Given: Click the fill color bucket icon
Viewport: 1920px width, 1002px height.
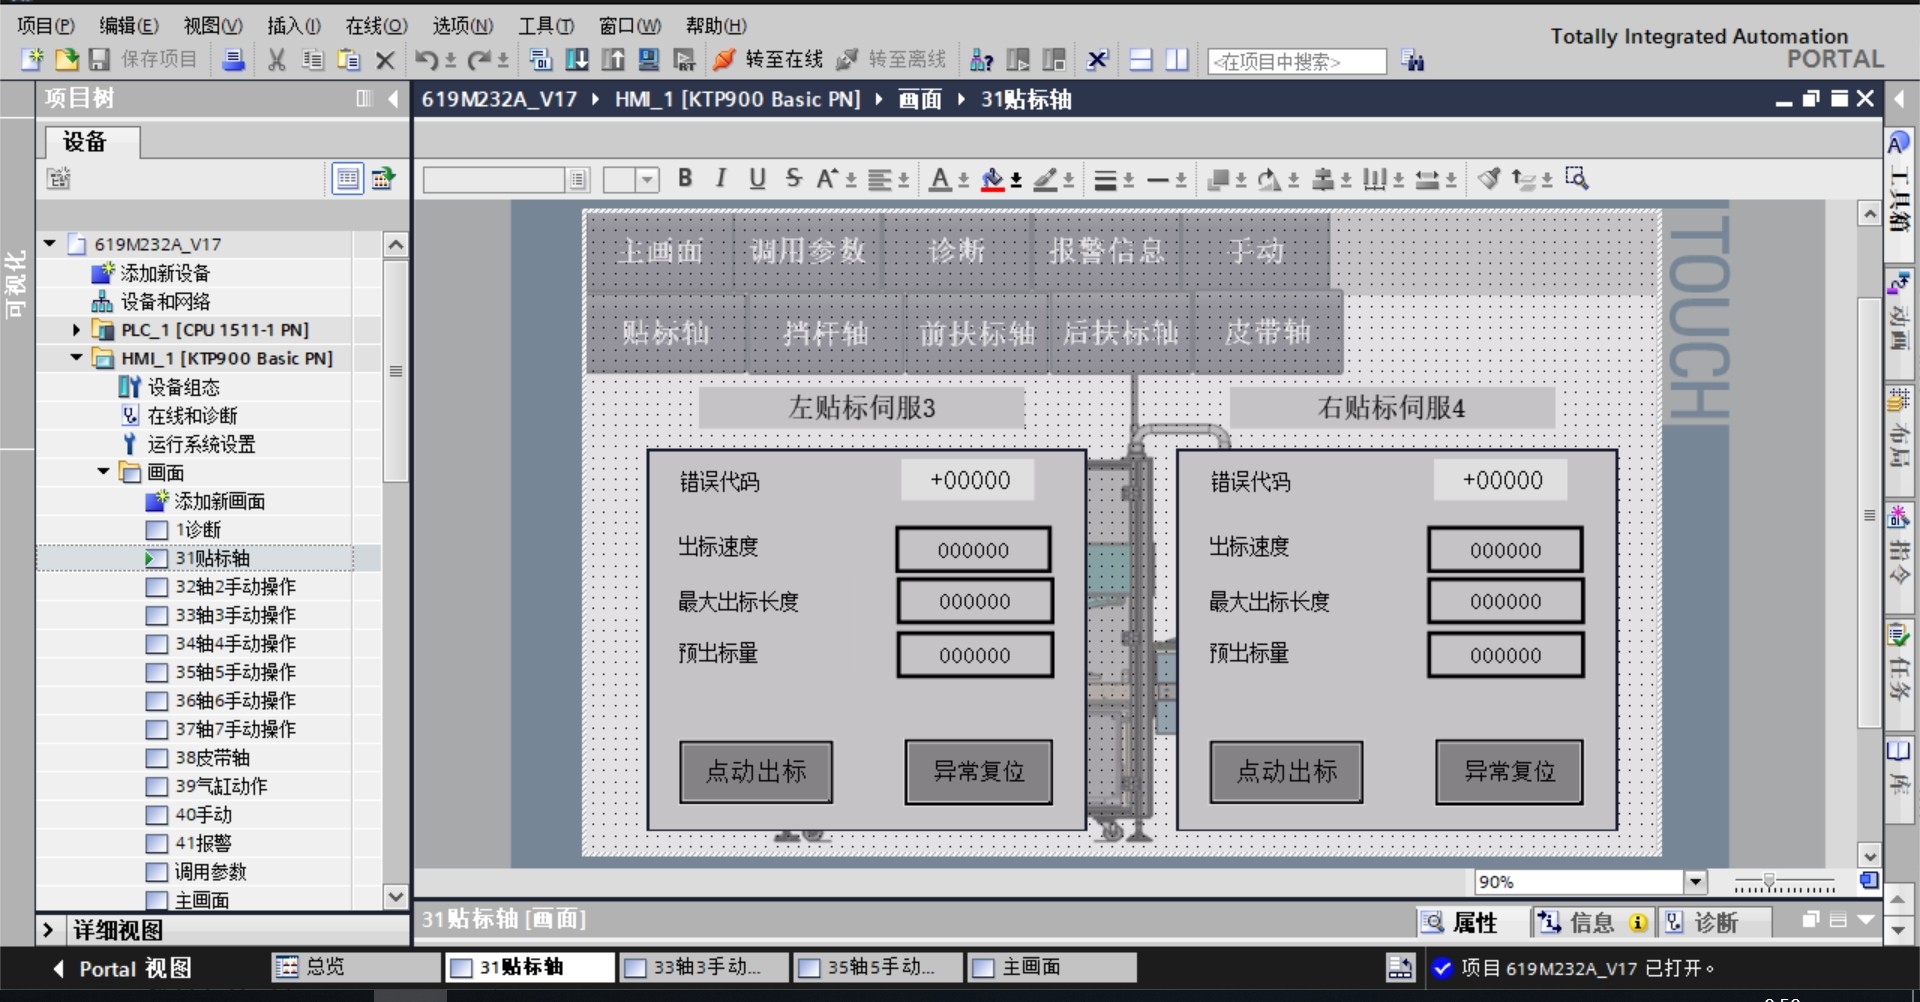Looking at the screenshot, I should tap(992, 179).
